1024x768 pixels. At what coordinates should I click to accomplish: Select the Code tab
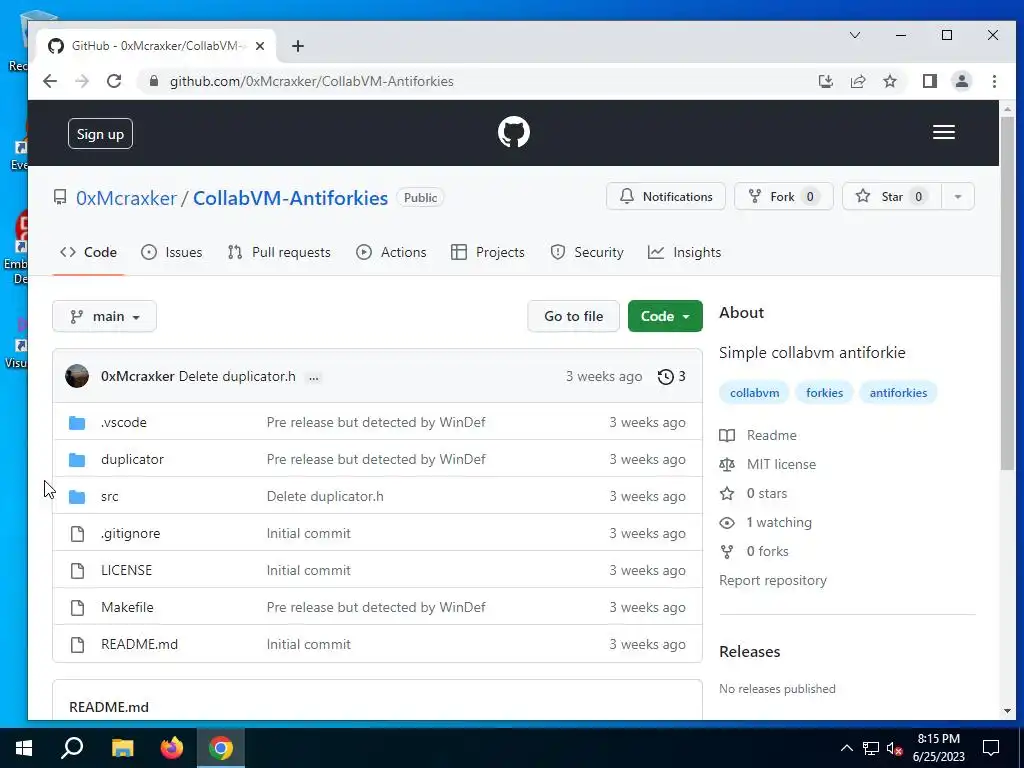tap(88, 252)
